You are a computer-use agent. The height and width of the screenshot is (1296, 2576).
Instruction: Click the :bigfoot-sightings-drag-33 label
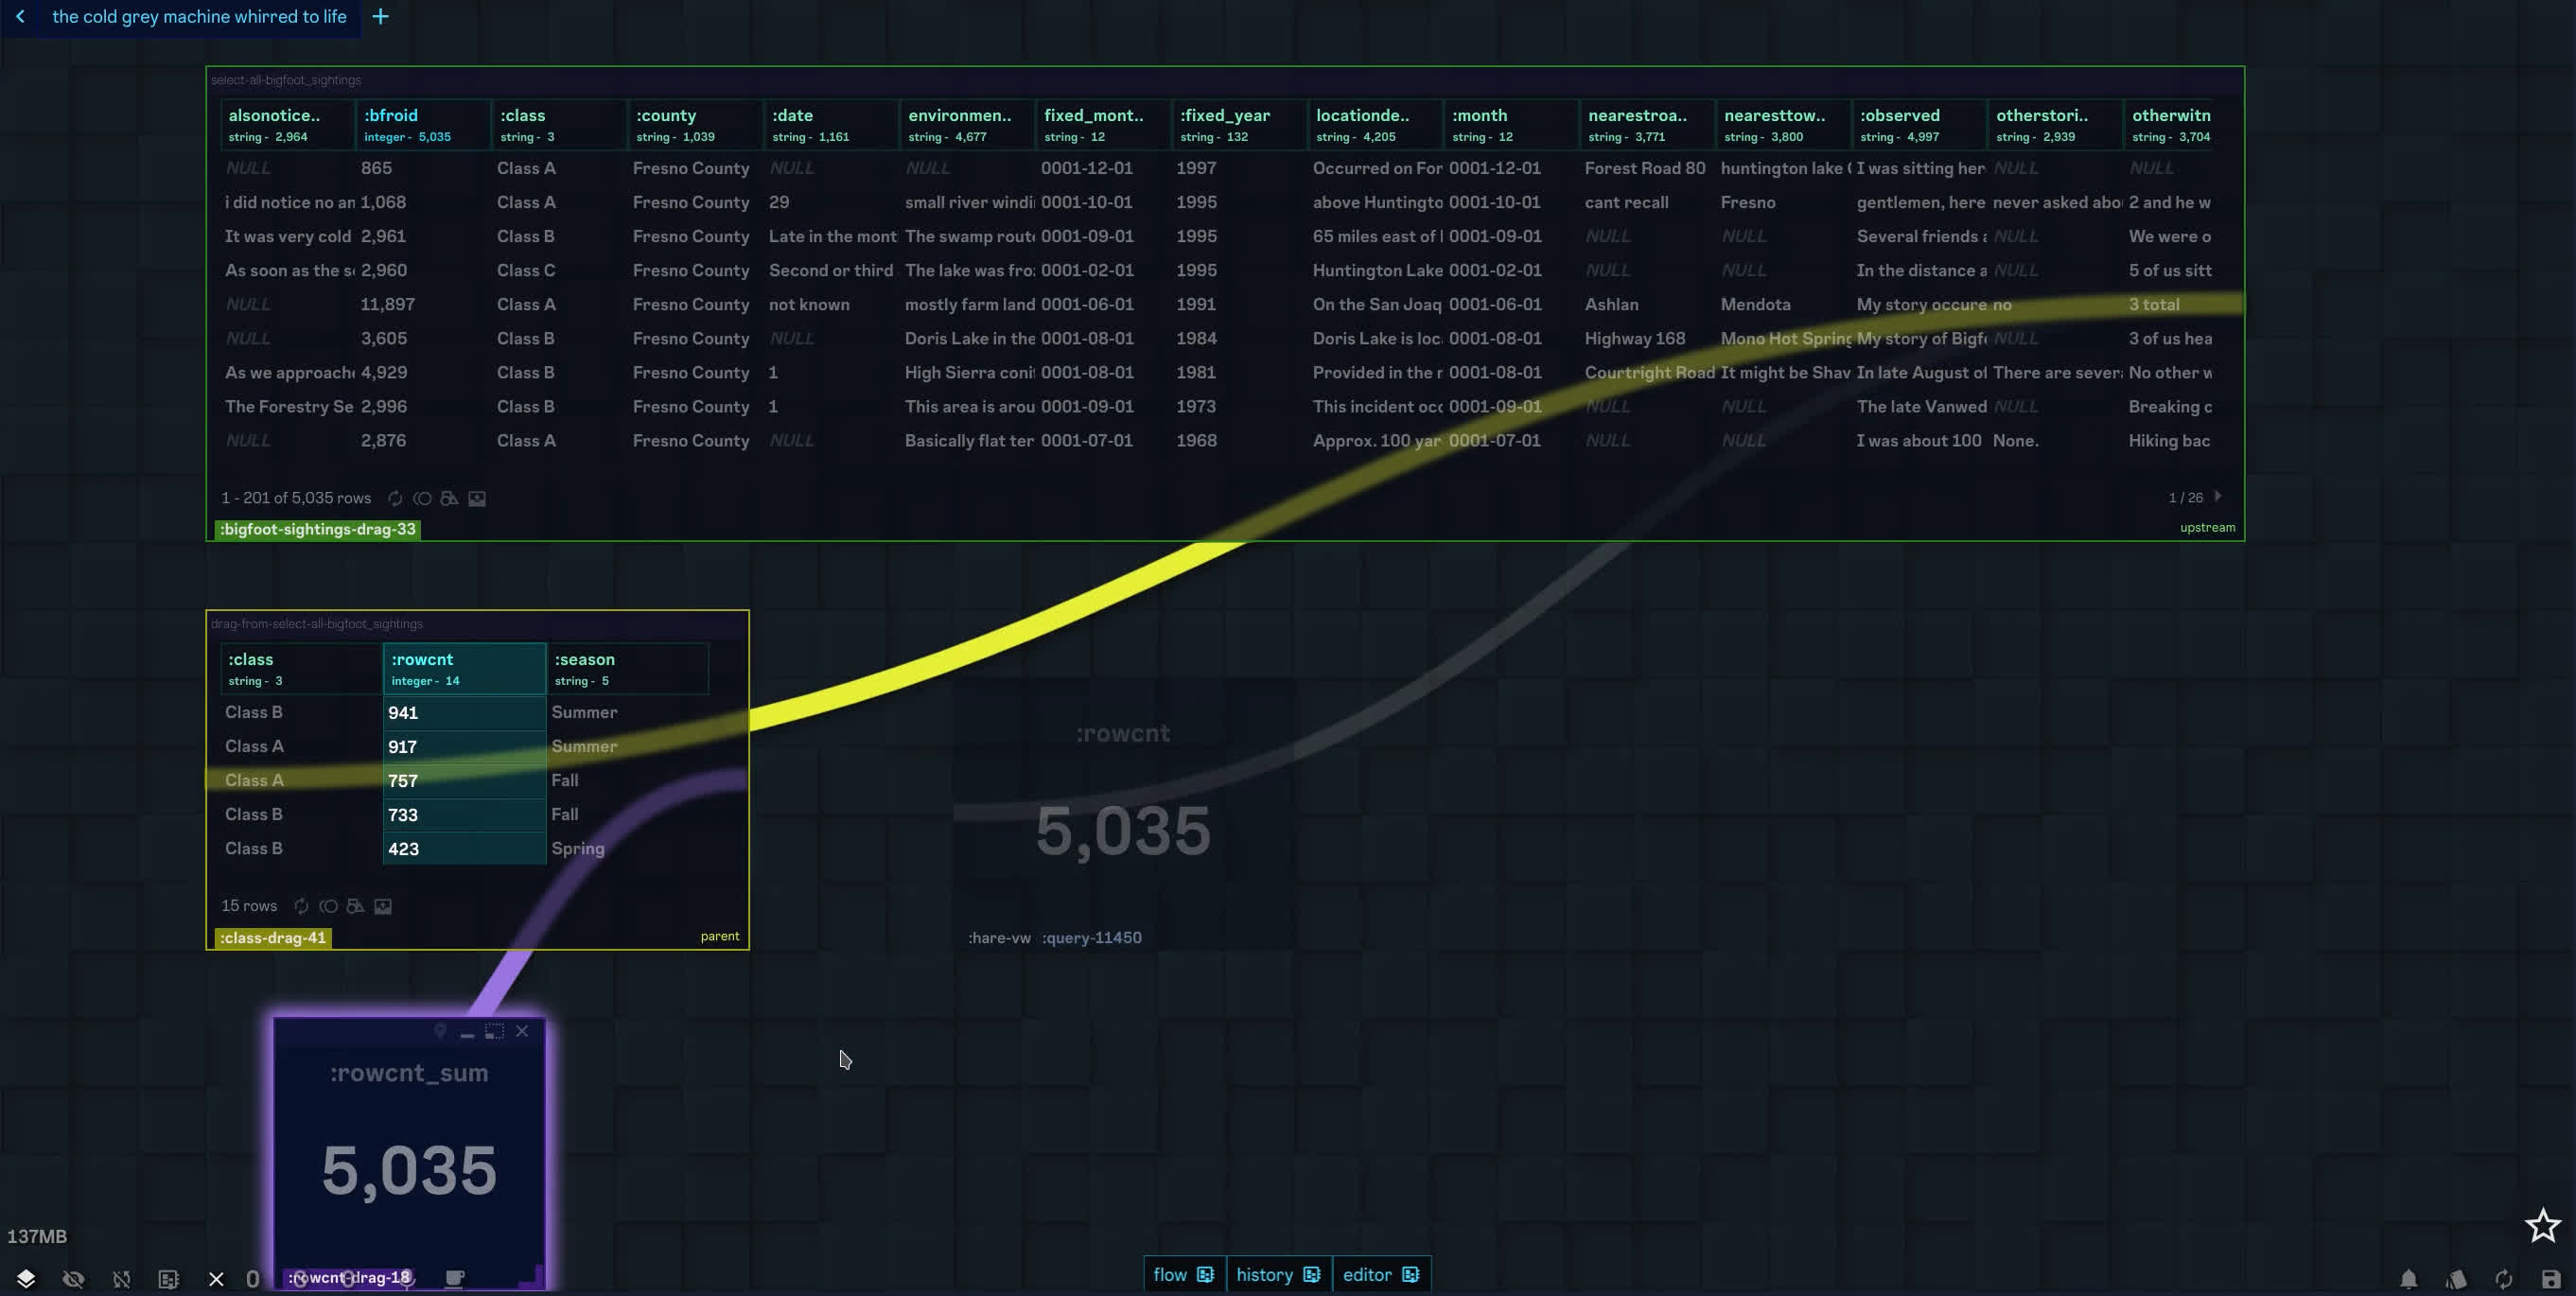coord(317,529)
